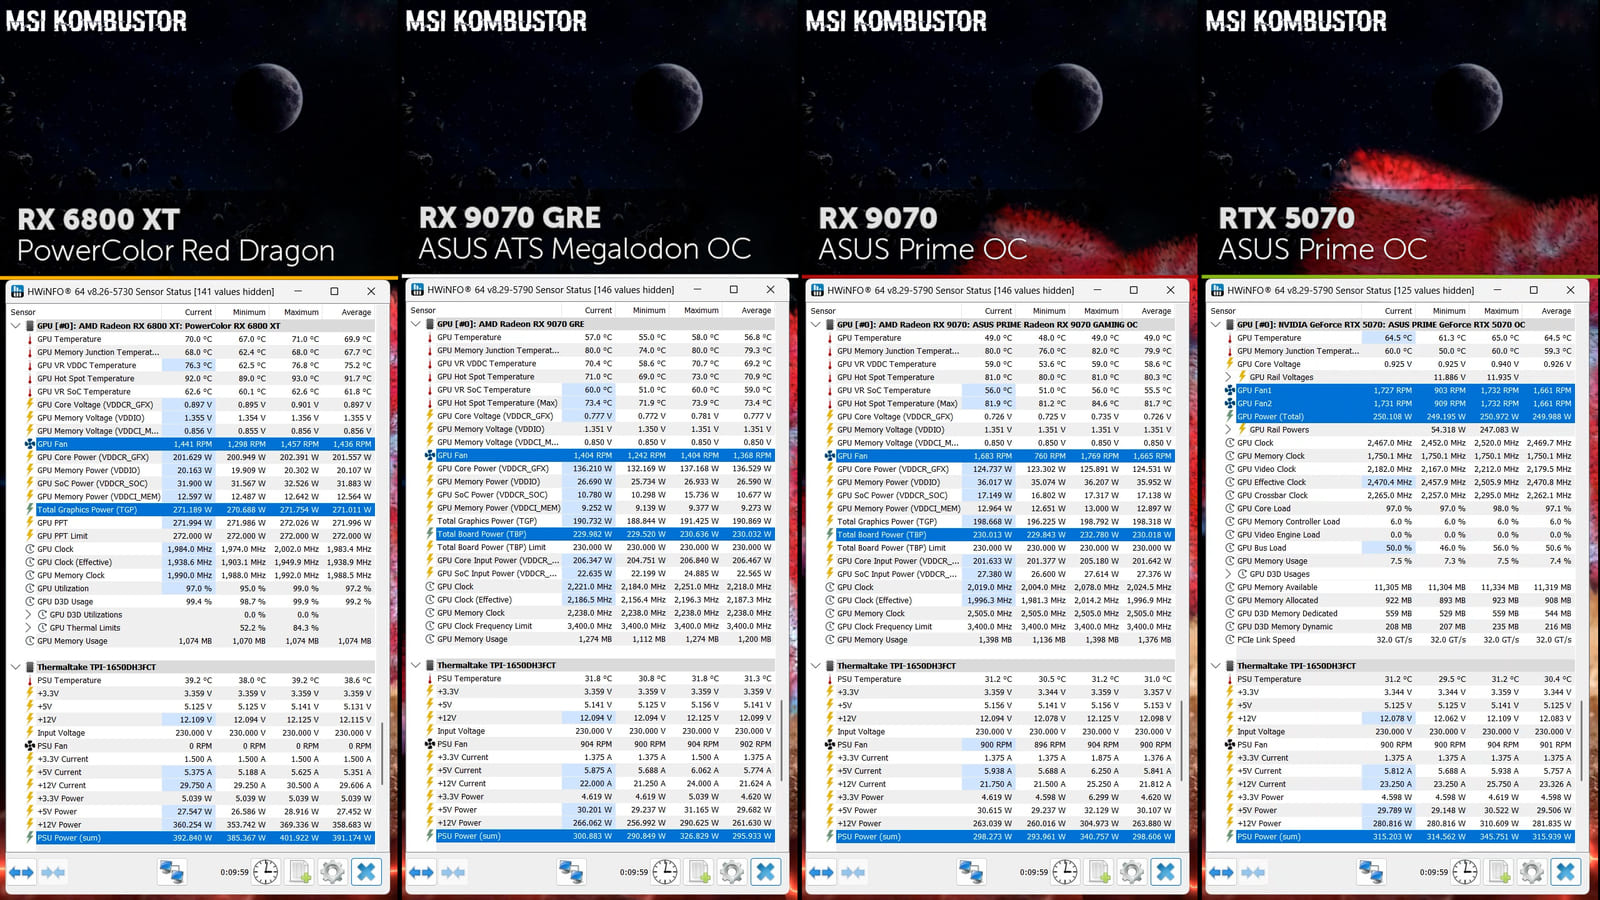
Task: Click expand-columns arrows in ASUS PRIME RX 9070 window
Action: click(x=821, y=873)
